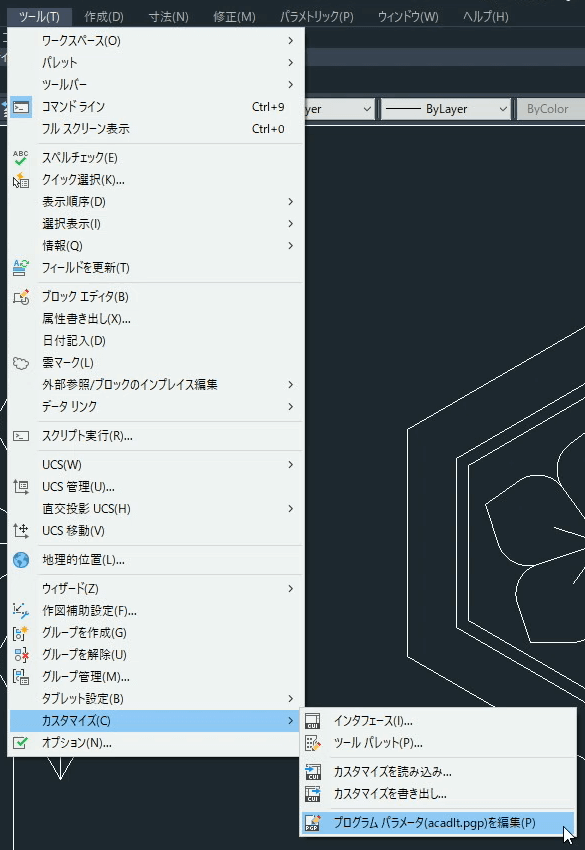Screen dimensions: 585x850
Task: Click the spell check icon beside スペルチェック(E)
Action: [21, 158]
